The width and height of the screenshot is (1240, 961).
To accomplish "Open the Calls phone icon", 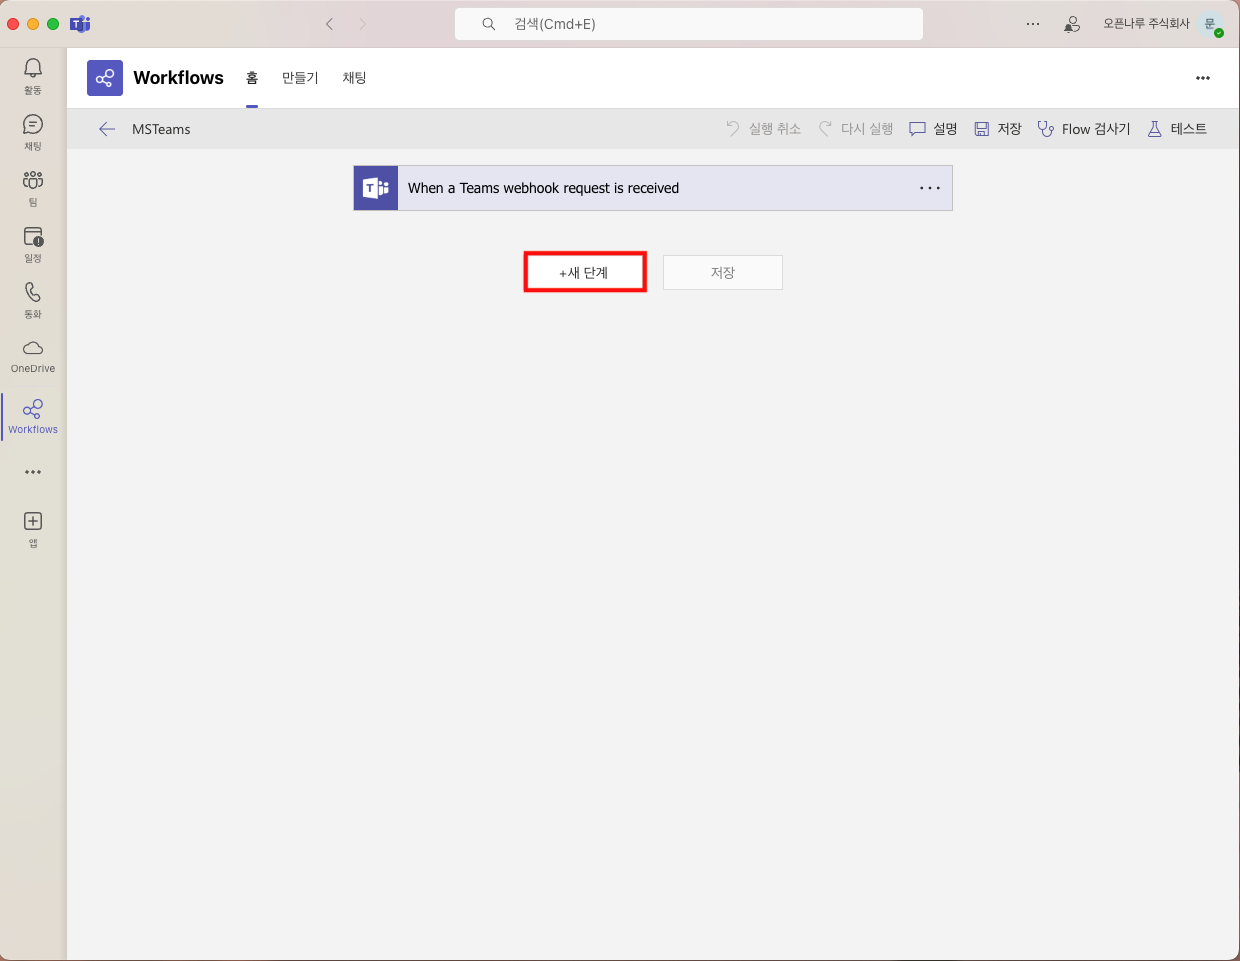I will pyautogui.click(x=33, y=293).
